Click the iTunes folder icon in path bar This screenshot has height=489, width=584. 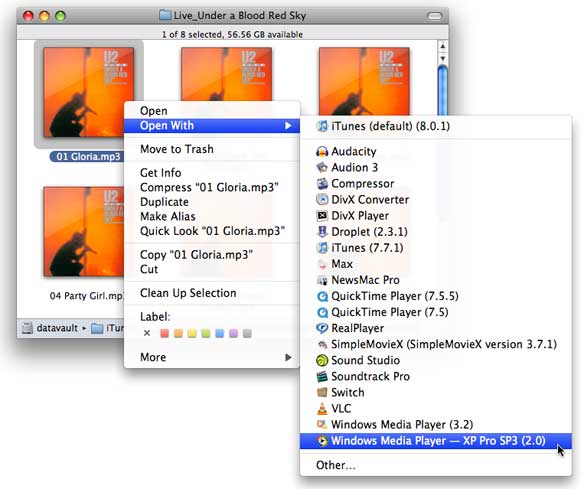pyautogui.click(x=97, y=328)
